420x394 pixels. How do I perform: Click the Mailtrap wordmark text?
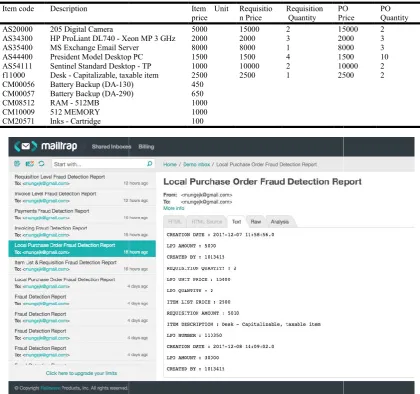click(x=59, y=146)
